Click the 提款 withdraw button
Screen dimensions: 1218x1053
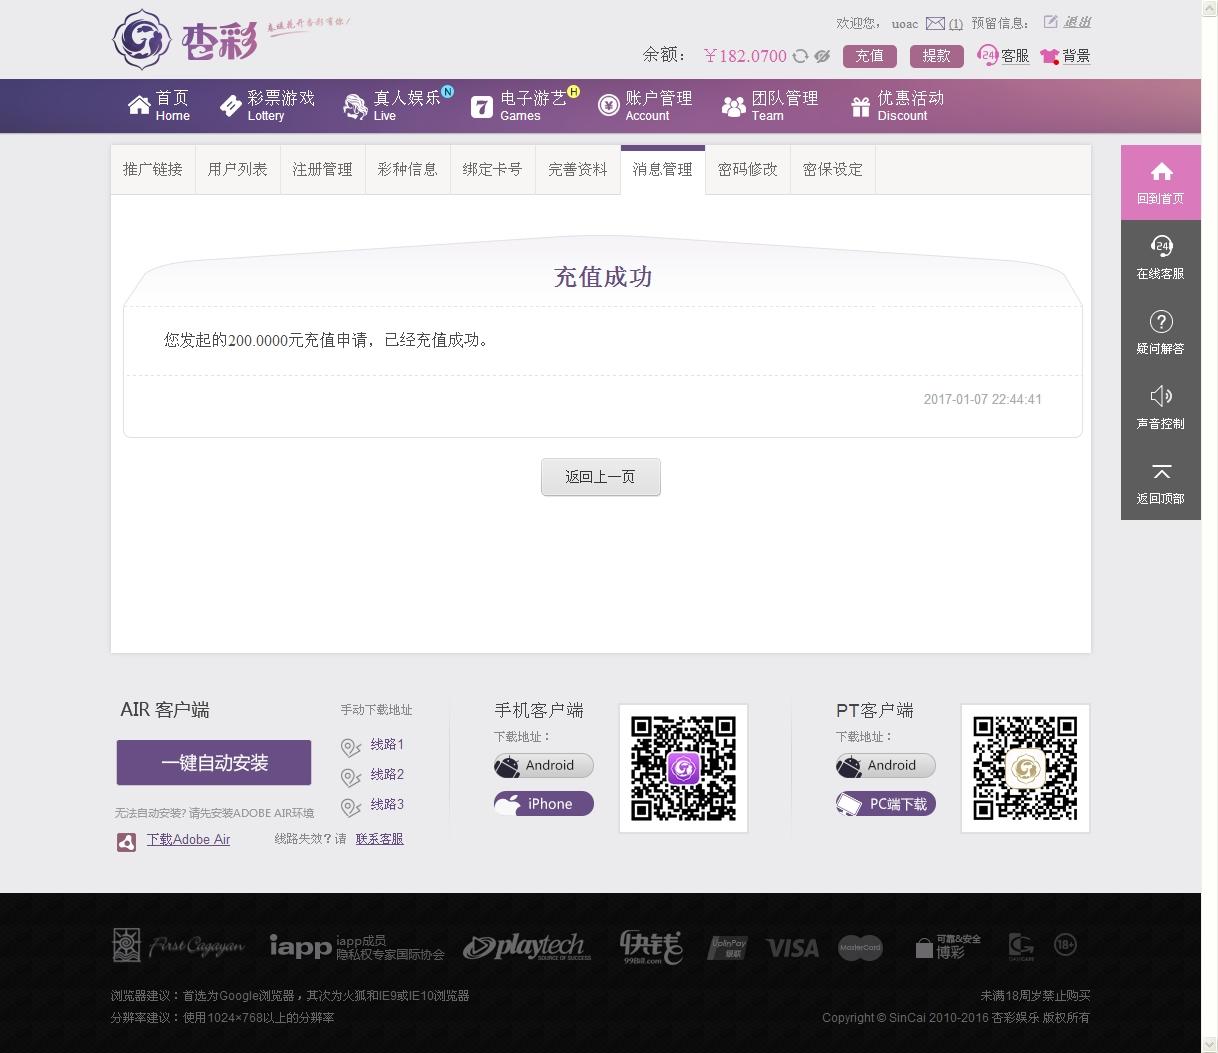[936, 56]
